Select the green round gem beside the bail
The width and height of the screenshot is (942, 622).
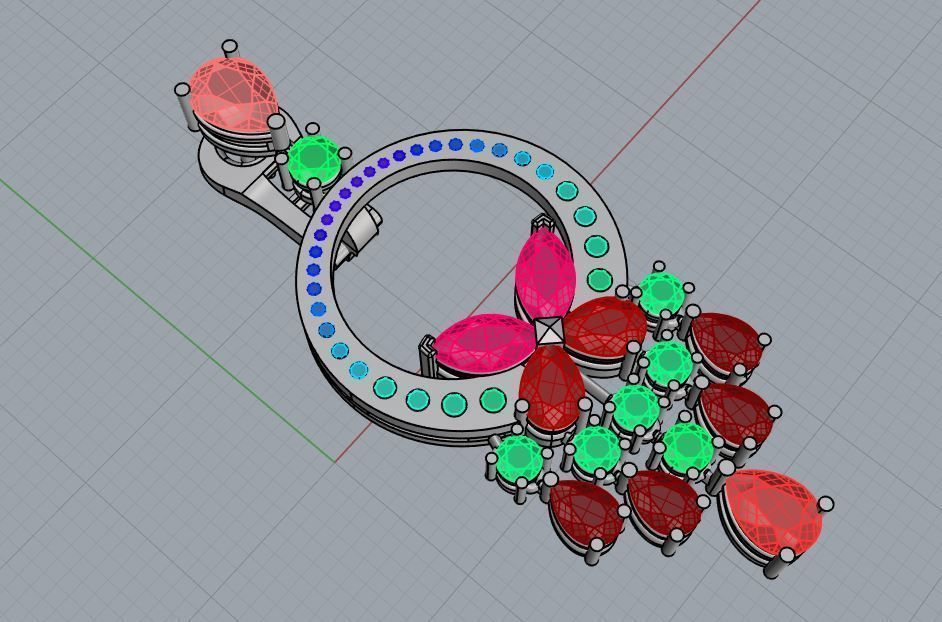[314, 159]
